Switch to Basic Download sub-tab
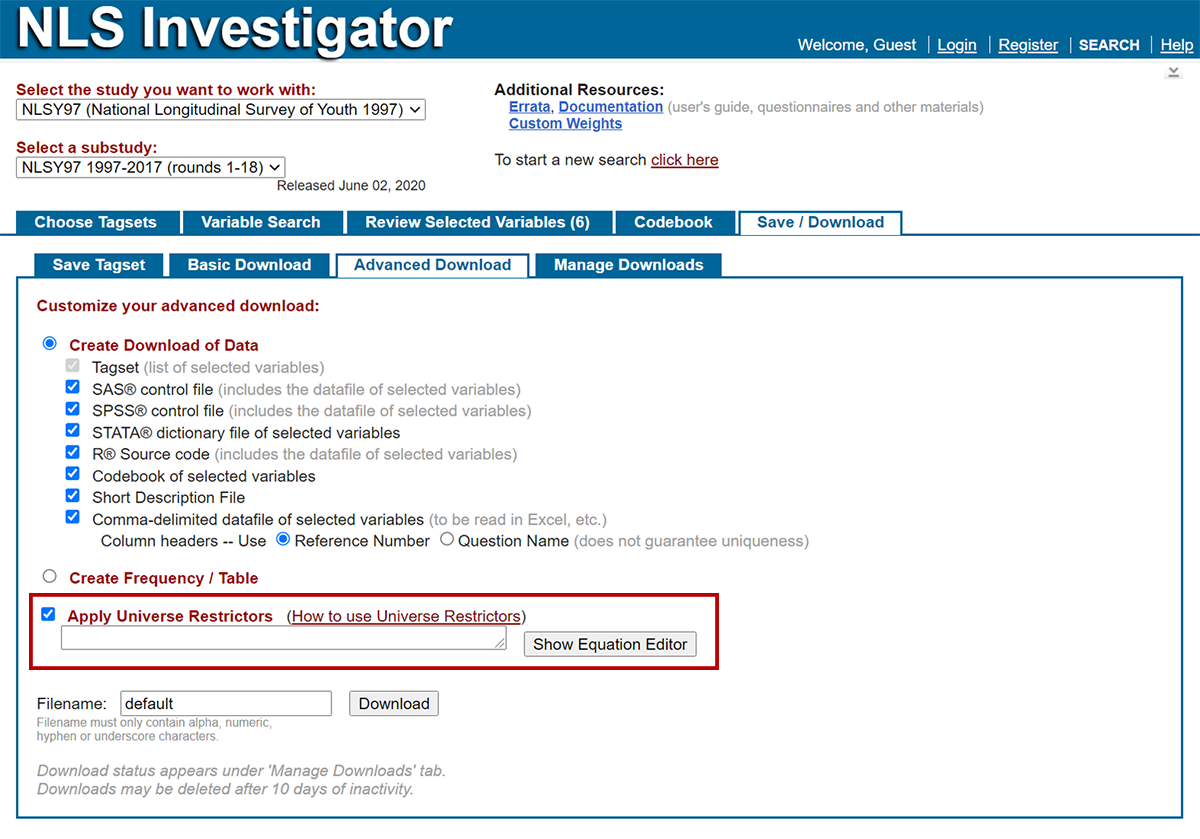Viewport: 1200px width, 839px height. click(x=249, y=265)
